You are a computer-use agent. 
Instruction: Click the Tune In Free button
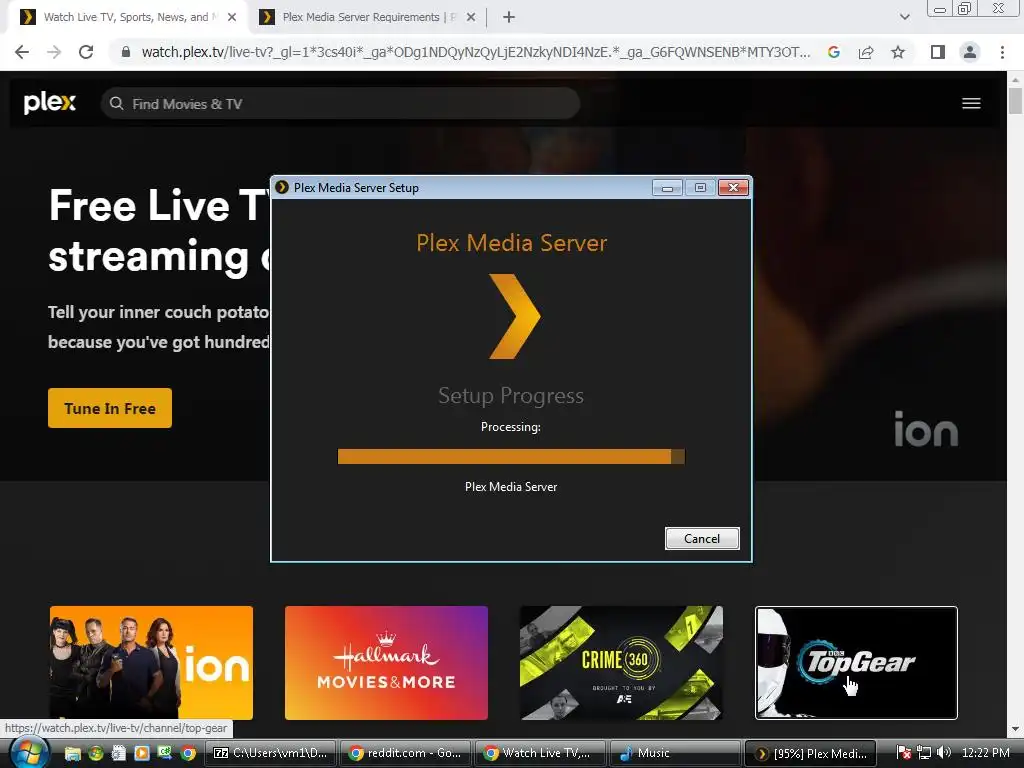pos(110,408)
